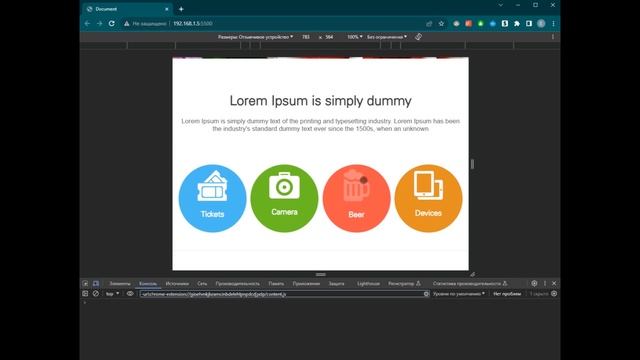
Task: Open the throttling dropdown in device toolbar
Action: click(x=387, y=37)
